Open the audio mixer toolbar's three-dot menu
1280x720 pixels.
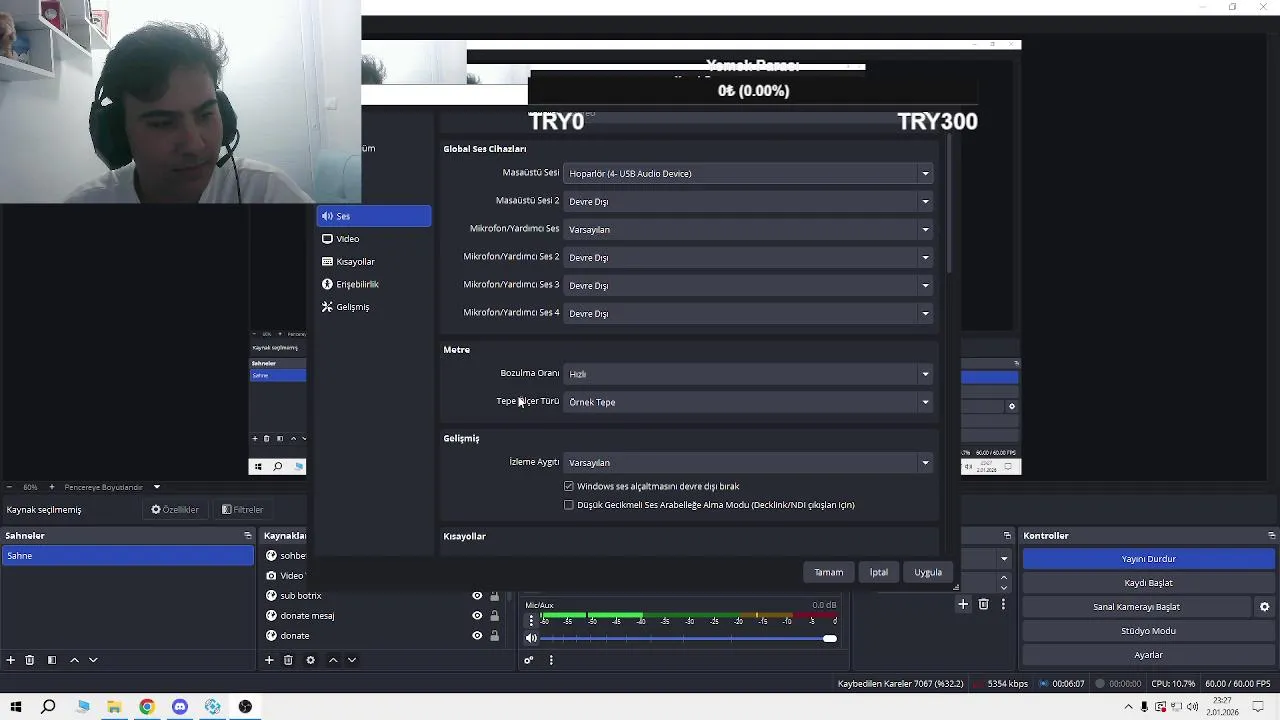[x=550, y=660]
